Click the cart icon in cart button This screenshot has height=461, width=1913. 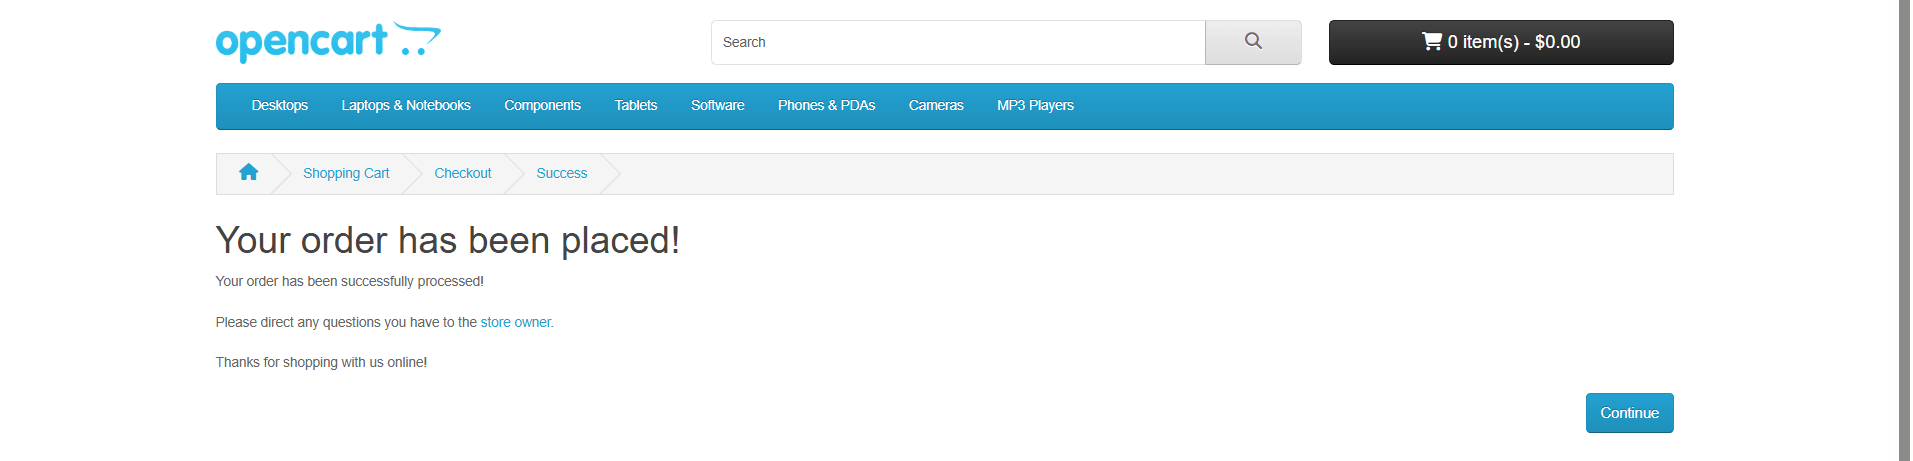click(x=1432, y=42)
